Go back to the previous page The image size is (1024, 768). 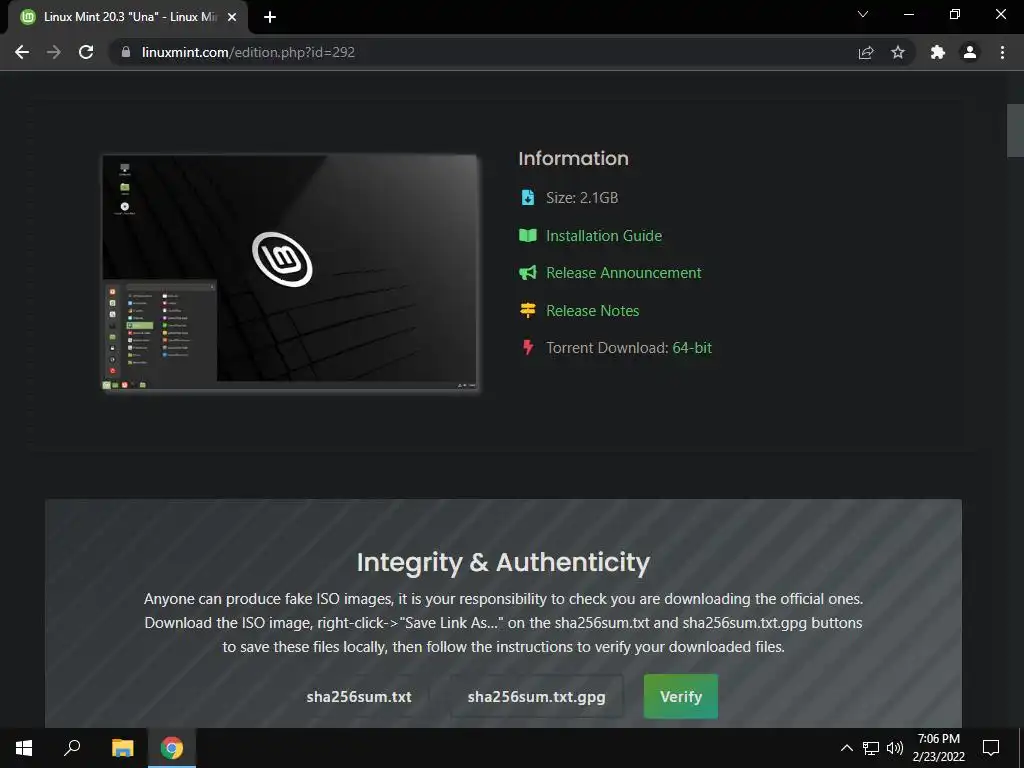tap(22, 52)
